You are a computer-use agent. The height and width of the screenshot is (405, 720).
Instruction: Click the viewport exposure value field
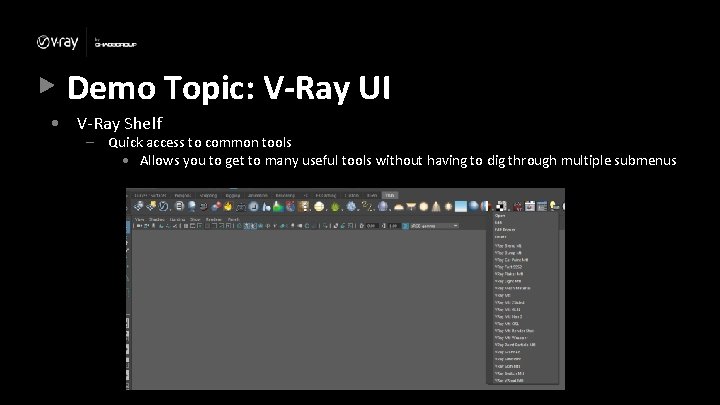372,226
